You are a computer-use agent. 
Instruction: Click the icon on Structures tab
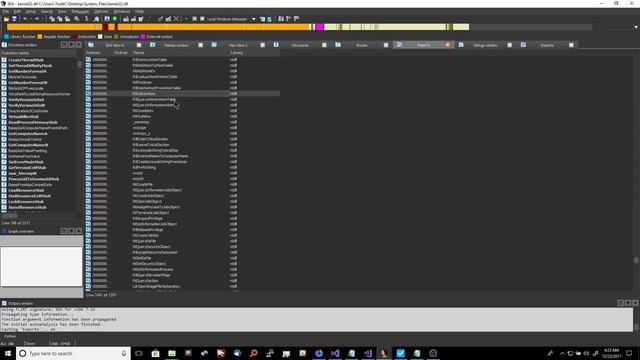coord(276,45)
